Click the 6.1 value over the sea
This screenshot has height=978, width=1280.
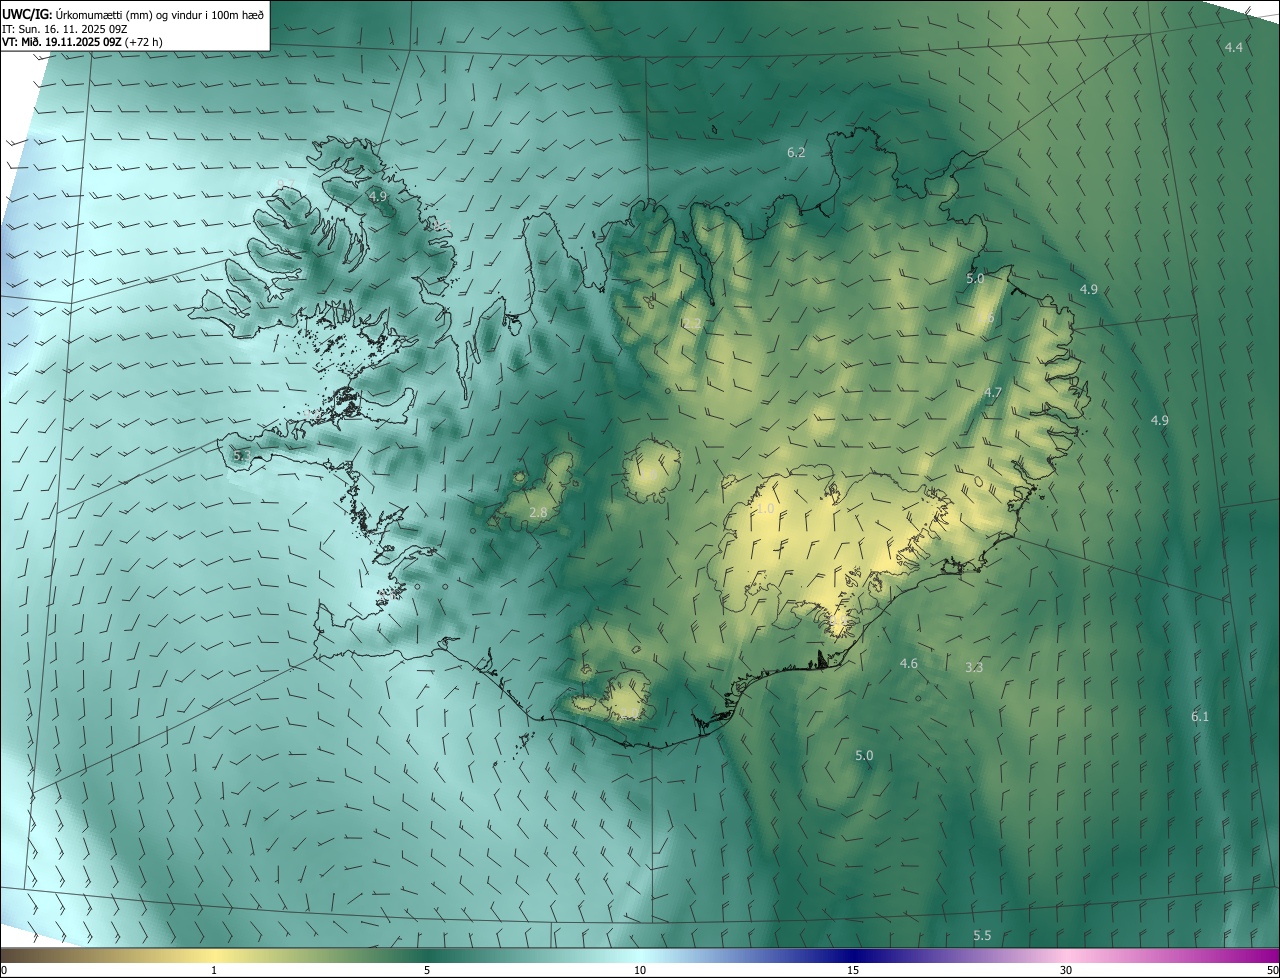coord(1200,716)
